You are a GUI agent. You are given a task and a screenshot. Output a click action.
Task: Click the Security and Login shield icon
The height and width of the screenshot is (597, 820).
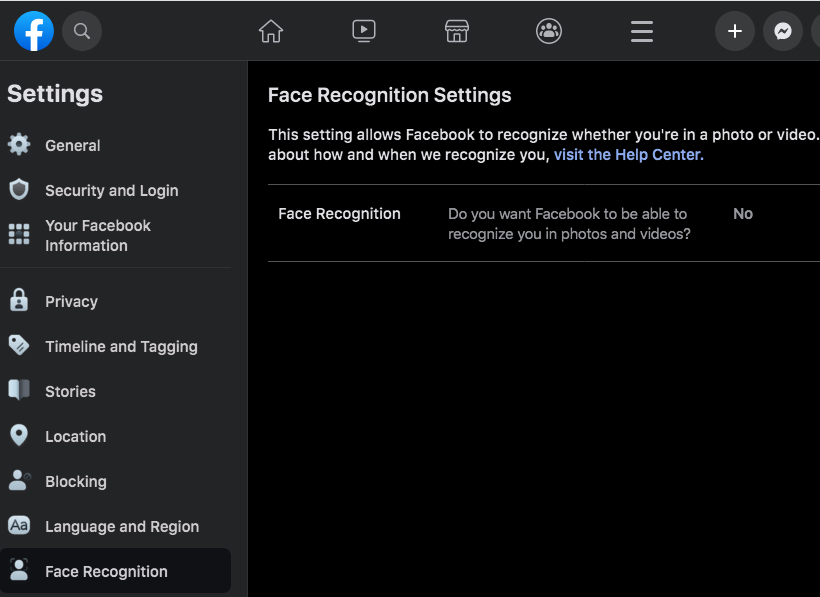coord(19,189)
